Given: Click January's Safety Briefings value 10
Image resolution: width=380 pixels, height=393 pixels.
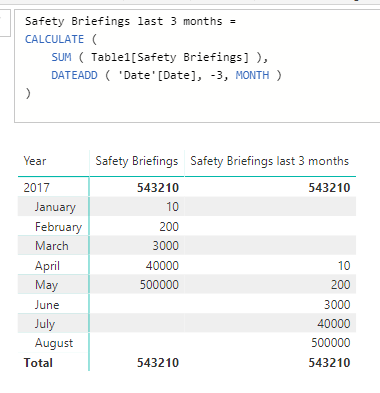Looking at the screenshot, I should click(x=173, y=207).
